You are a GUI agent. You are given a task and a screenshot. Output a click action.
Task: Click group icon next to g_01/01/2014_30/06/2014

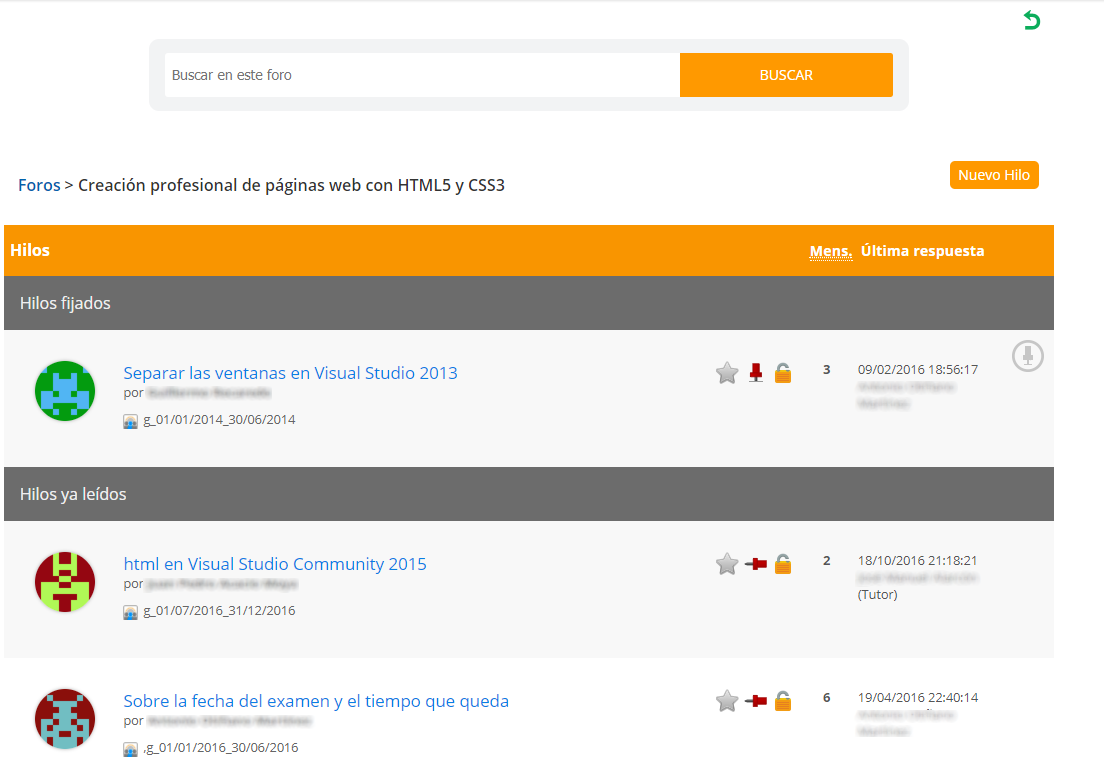tap(130, 421)
